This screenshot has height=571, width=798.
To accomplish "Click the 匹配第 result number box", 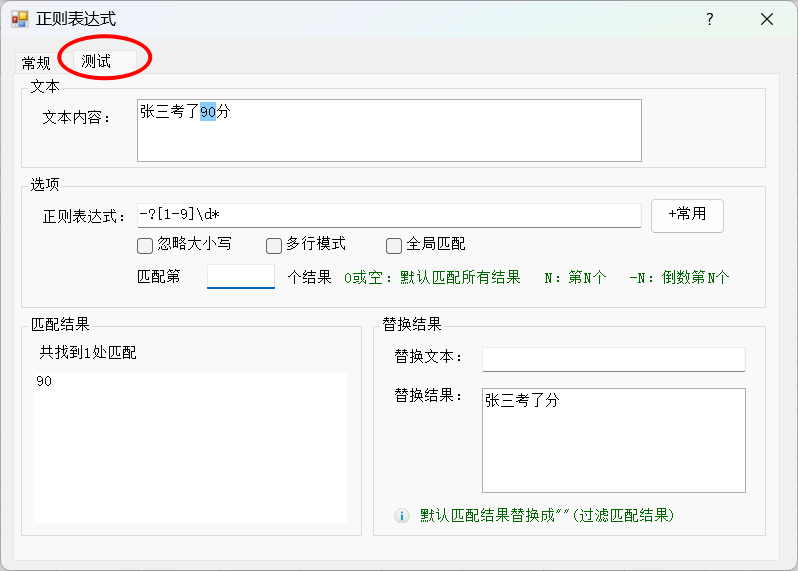I will pyautogui.click(x=240, y=276).
